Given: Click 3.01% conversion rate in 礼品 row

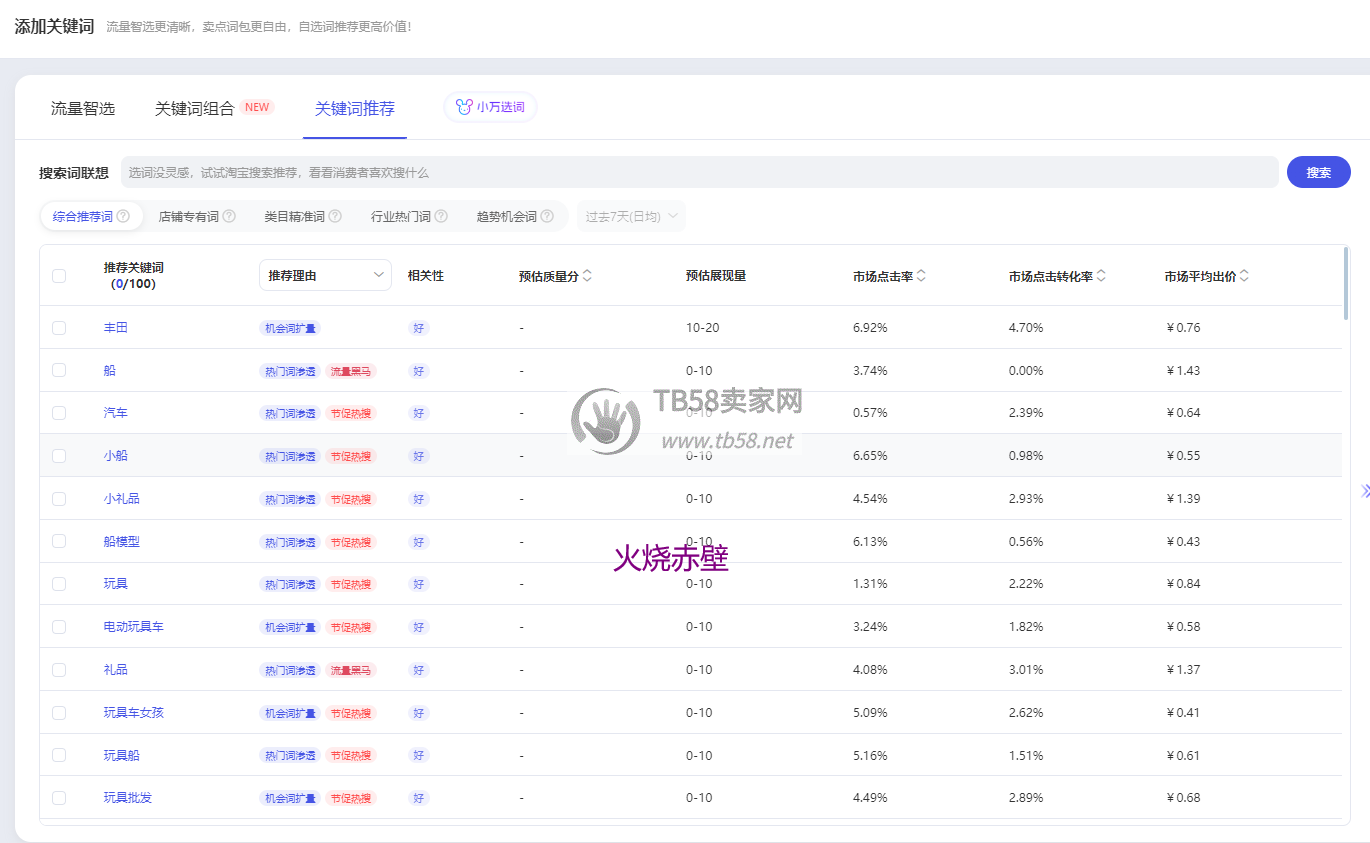Looking at the screenshot, I should pos(1026,670).
